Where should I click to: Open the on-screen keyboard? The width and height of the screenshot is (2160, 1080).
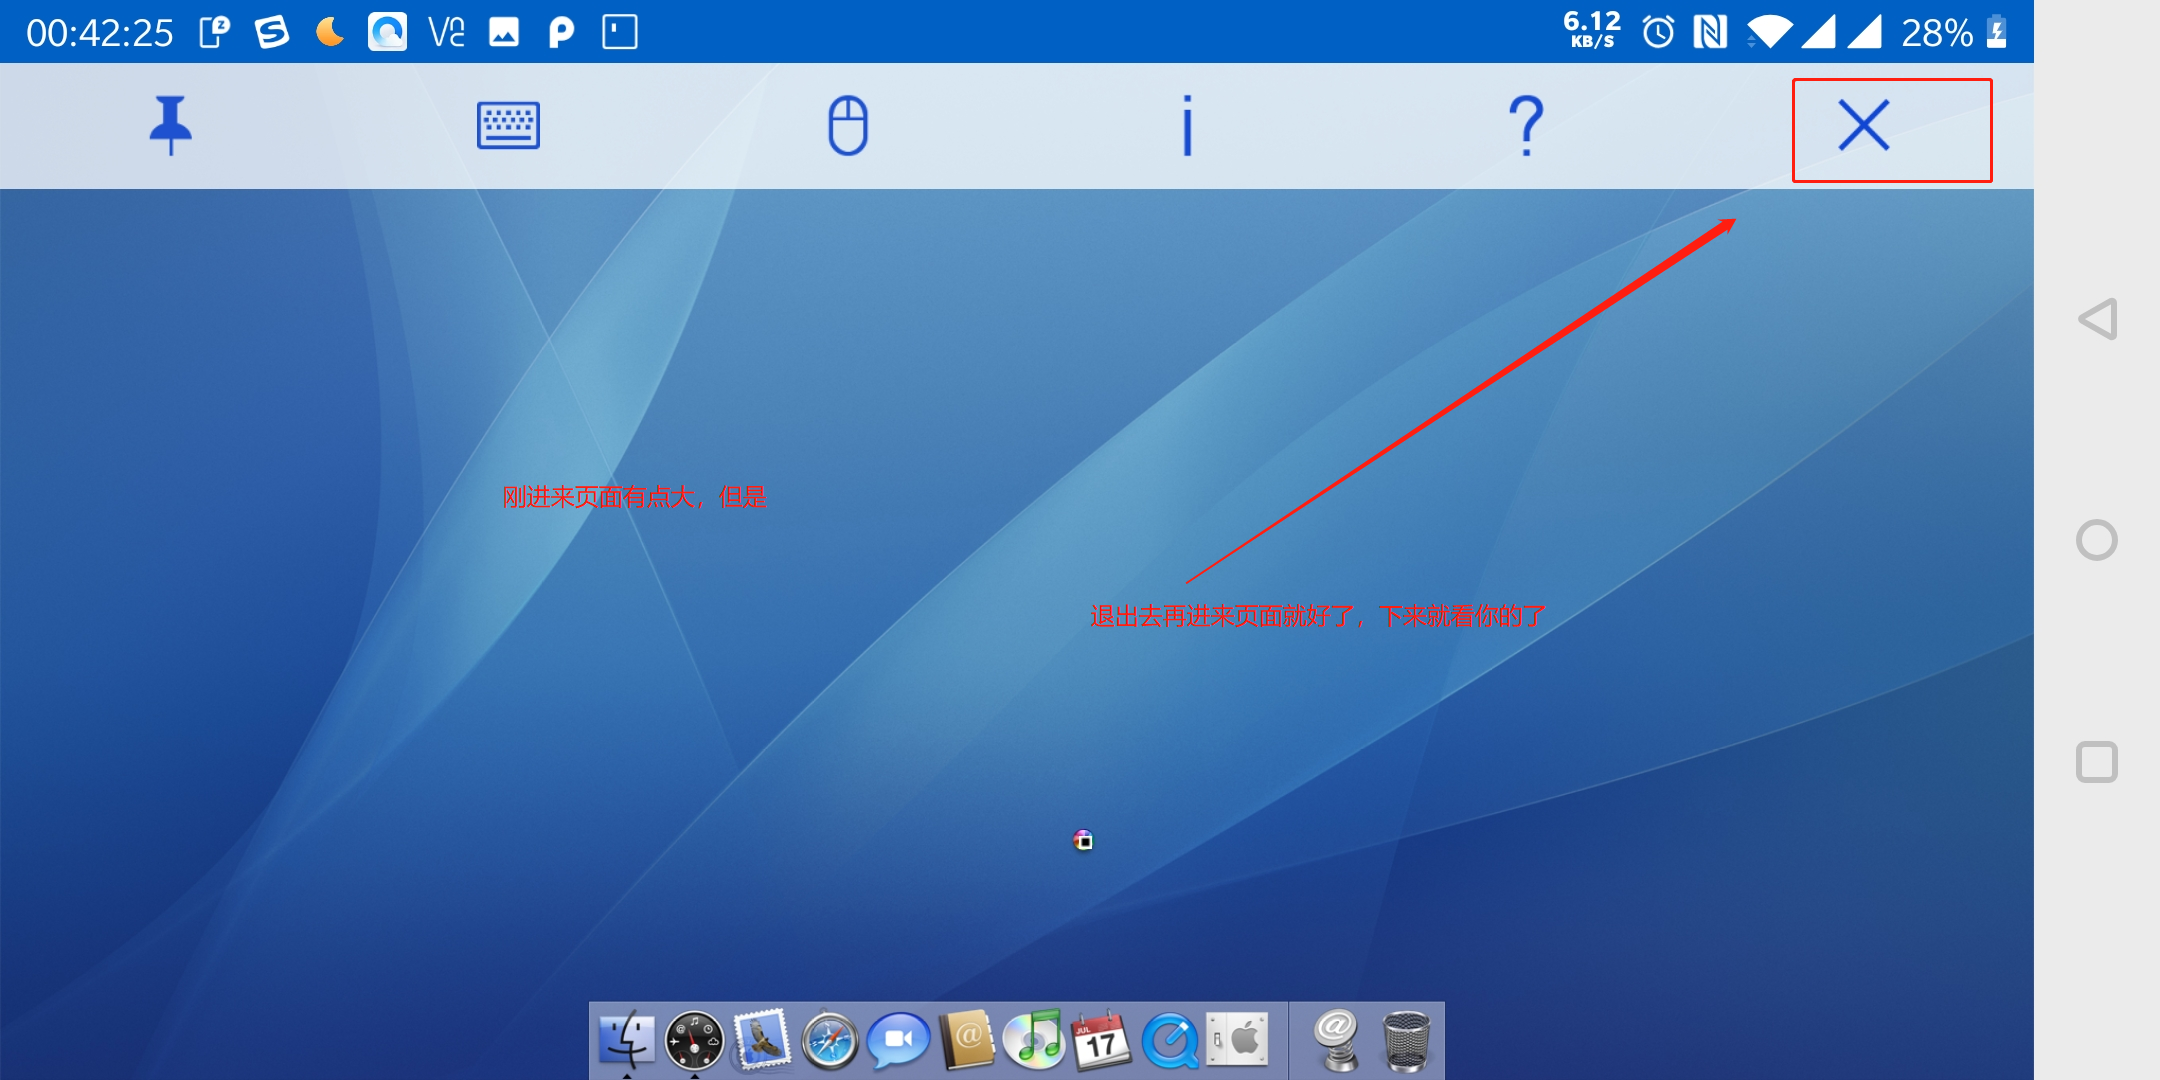tap(508, 125)
